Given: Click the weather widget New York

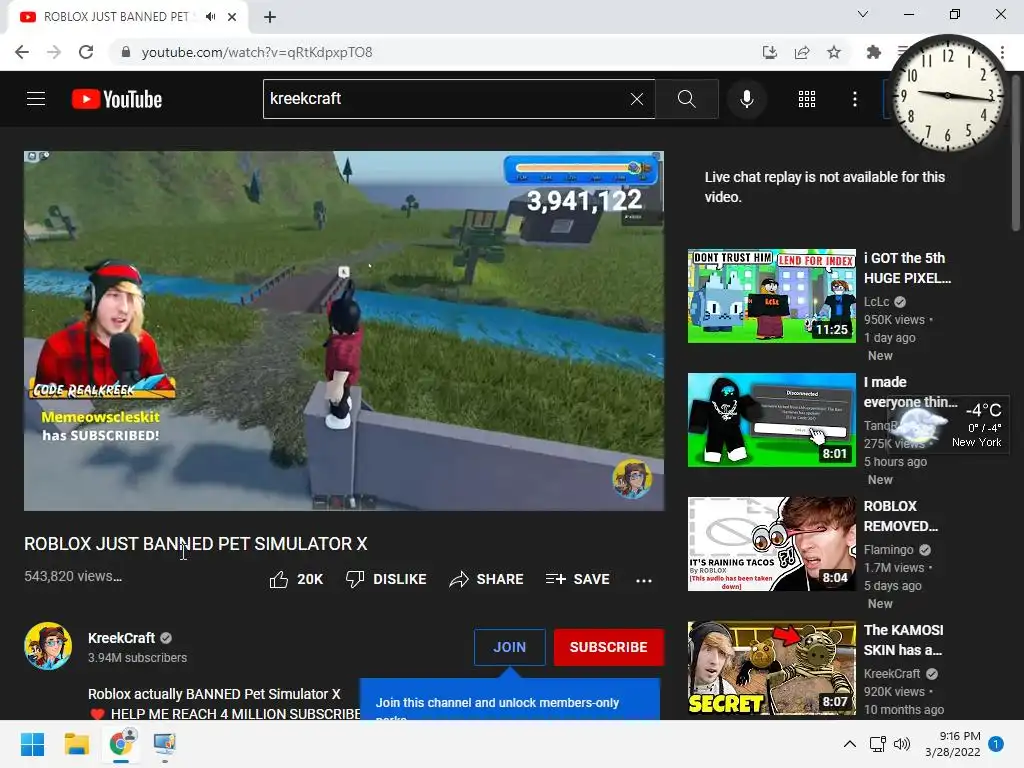Looking at the screenshot, I should point(949,424).
